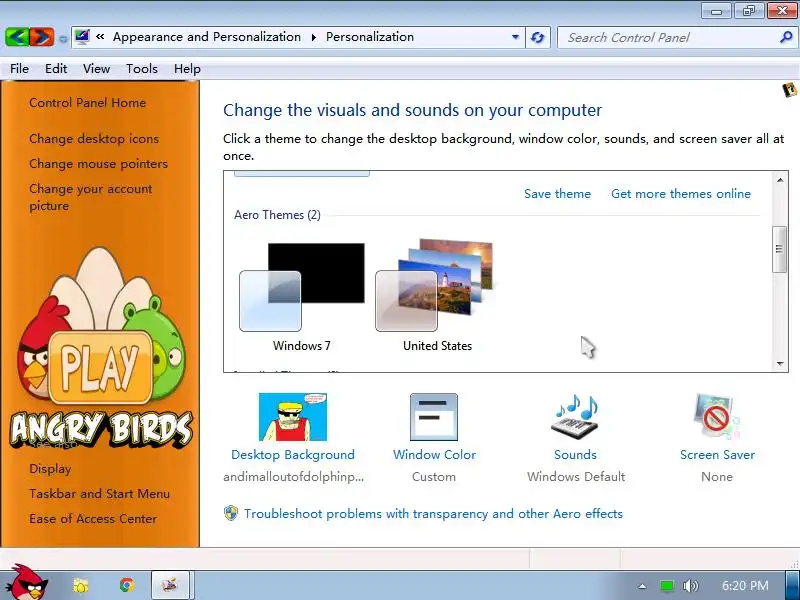Click the orange Forward navigation arrow
The height and width of the screenshot is (600, 800).
(x=42, y=37)
